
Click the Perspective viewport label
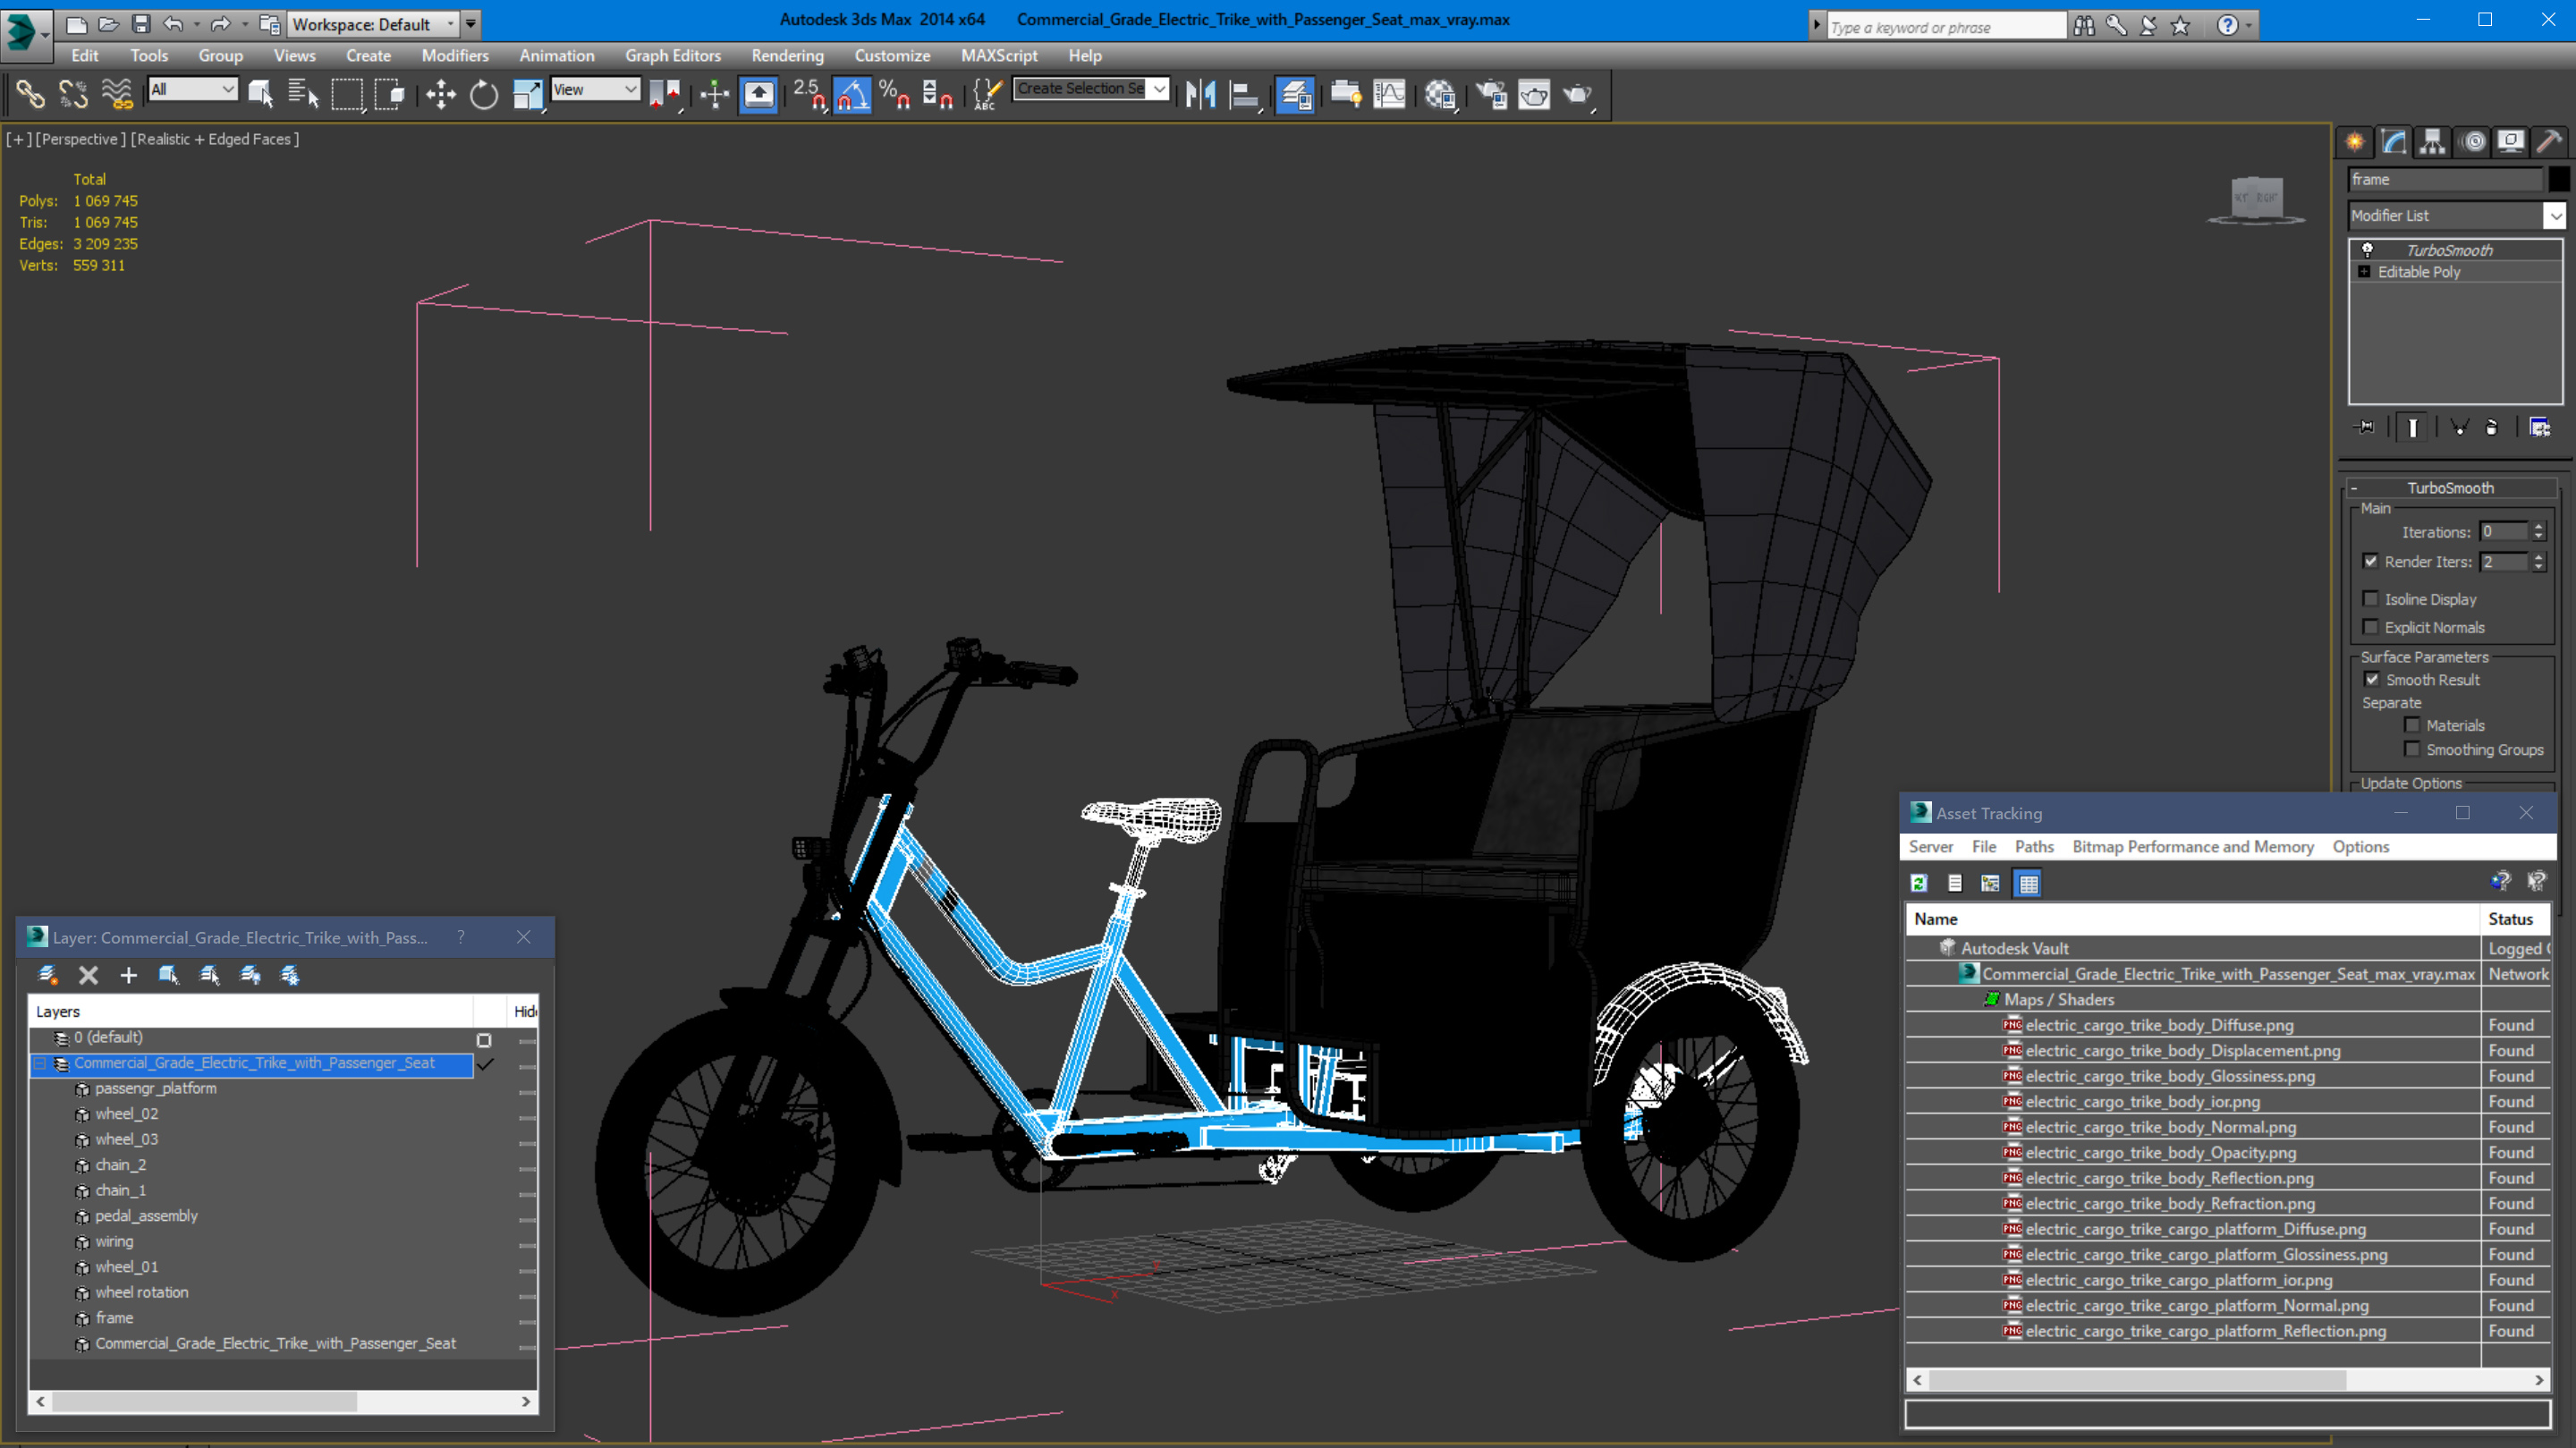[81, 139]
